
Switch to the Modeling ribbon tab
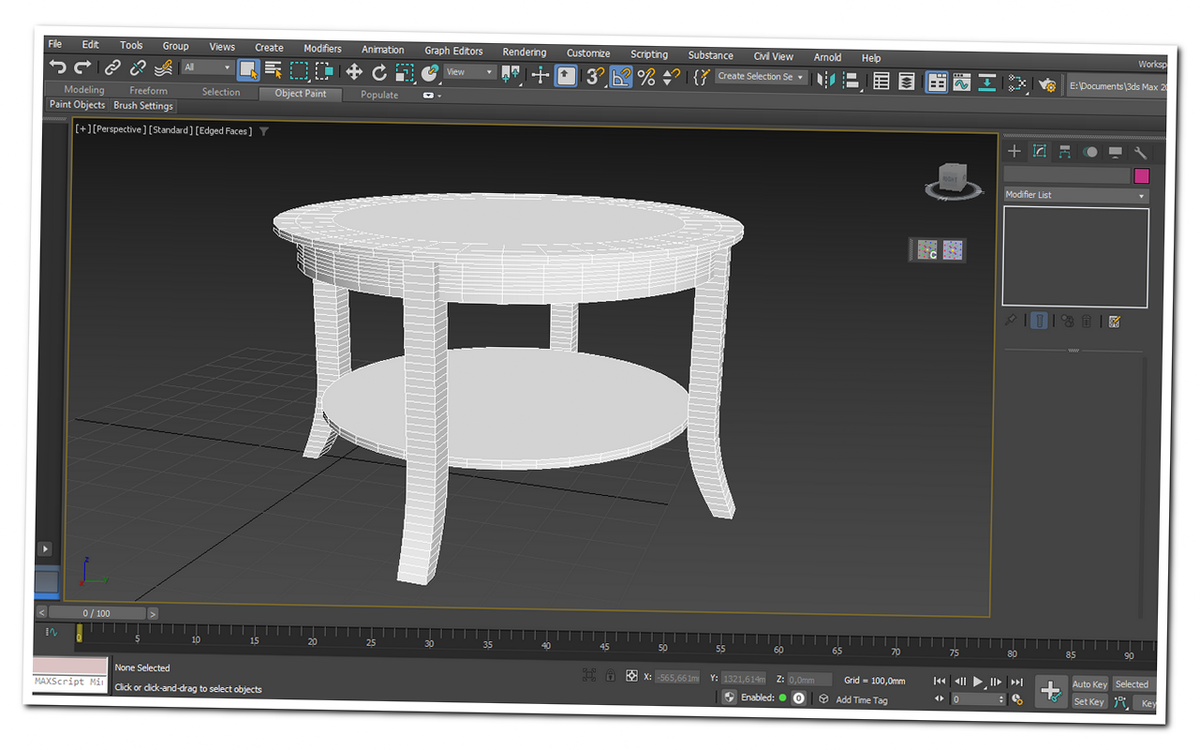(84, 90)
